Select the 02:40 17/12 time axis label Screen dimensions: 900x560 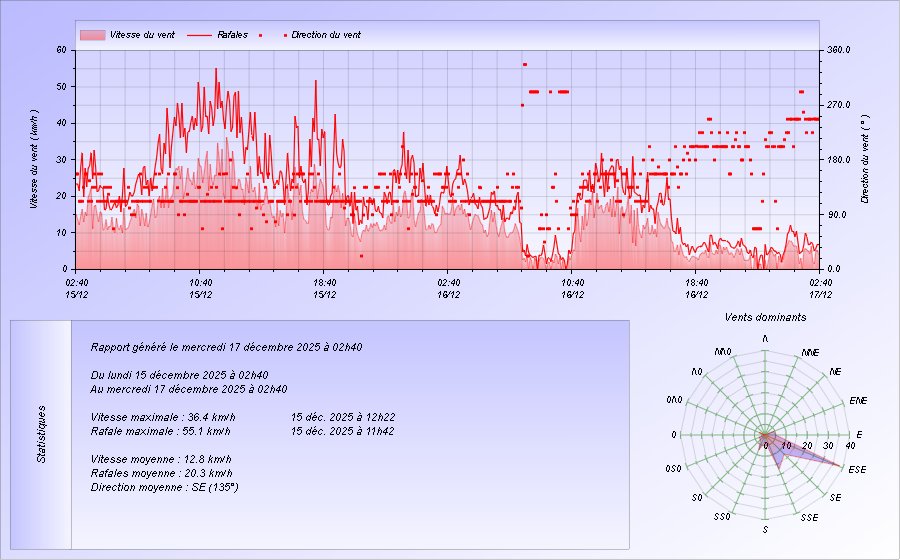(x=821, y=288)
